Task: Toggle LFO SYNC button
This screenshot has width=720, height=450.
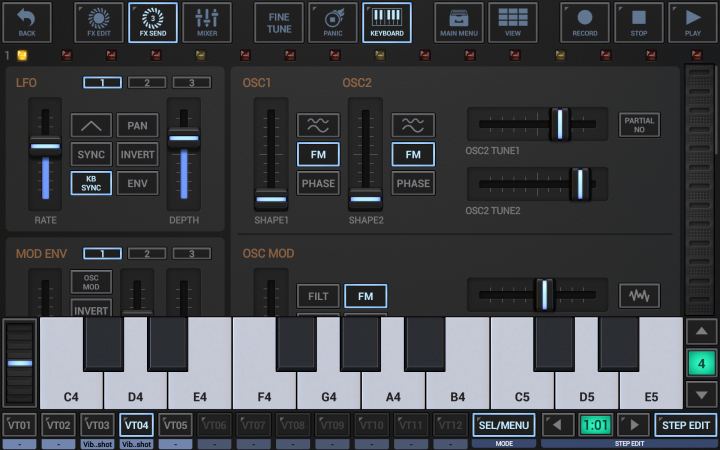Action: 91,154
